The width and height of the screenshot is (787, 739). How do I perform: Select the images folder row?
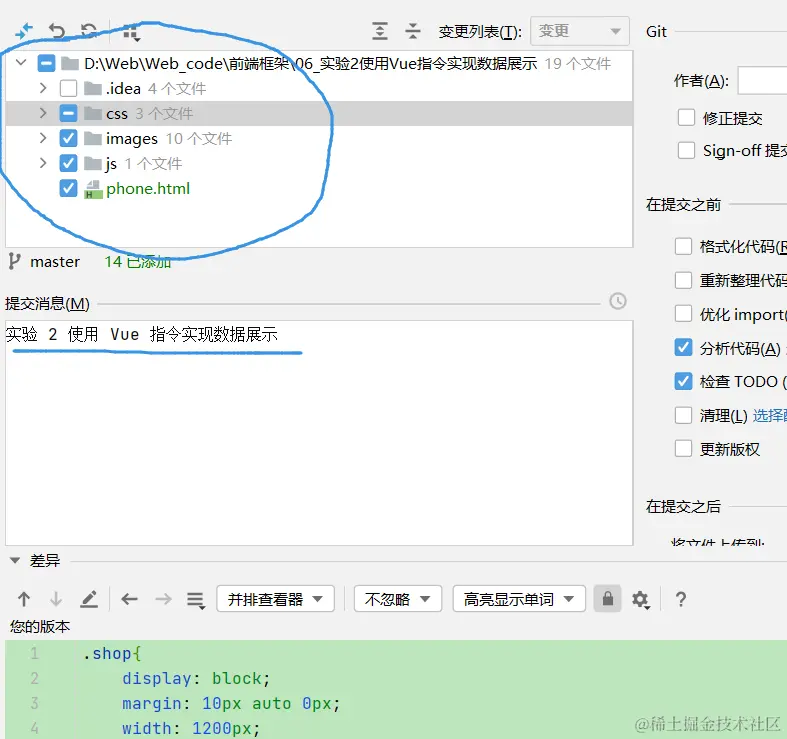(x=319, y=139)
